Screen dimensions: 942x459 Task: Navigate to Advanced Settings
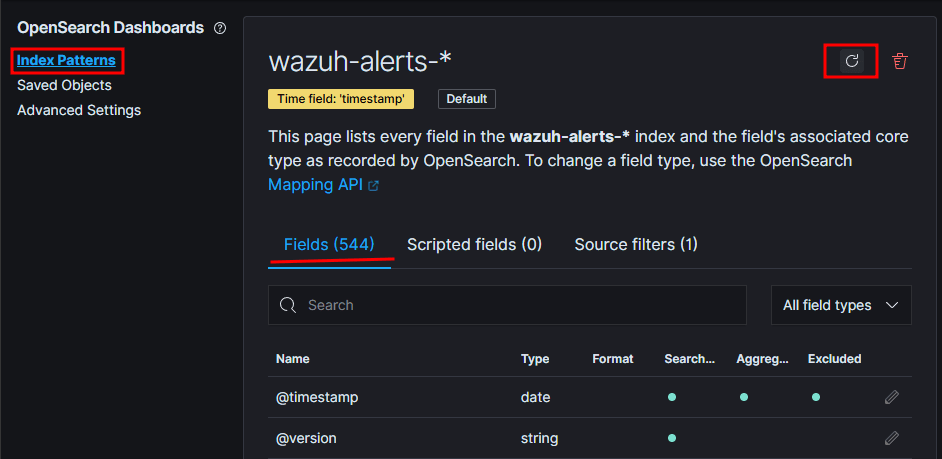pos(79,110)
